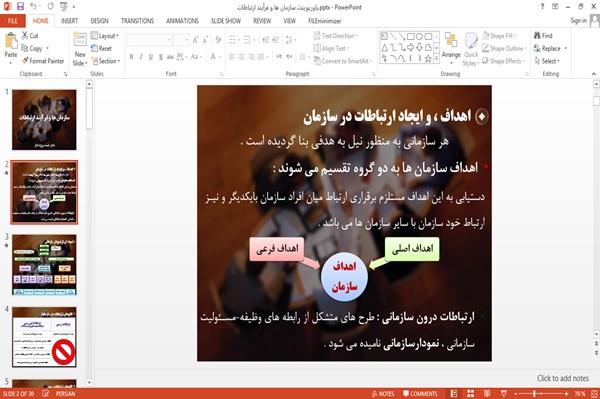600x399 pixels.
Task: Open the font size combo box
Action: (x=181, y=40)
